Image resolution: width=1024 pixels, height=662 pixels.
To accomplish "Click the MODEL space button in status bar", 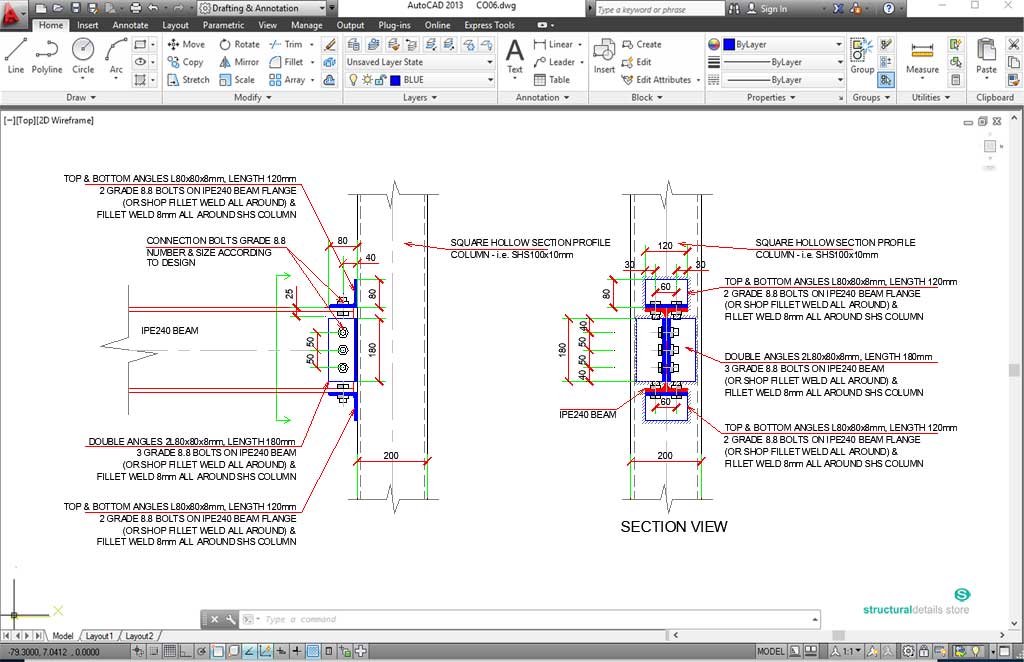I will coord(771,651).
